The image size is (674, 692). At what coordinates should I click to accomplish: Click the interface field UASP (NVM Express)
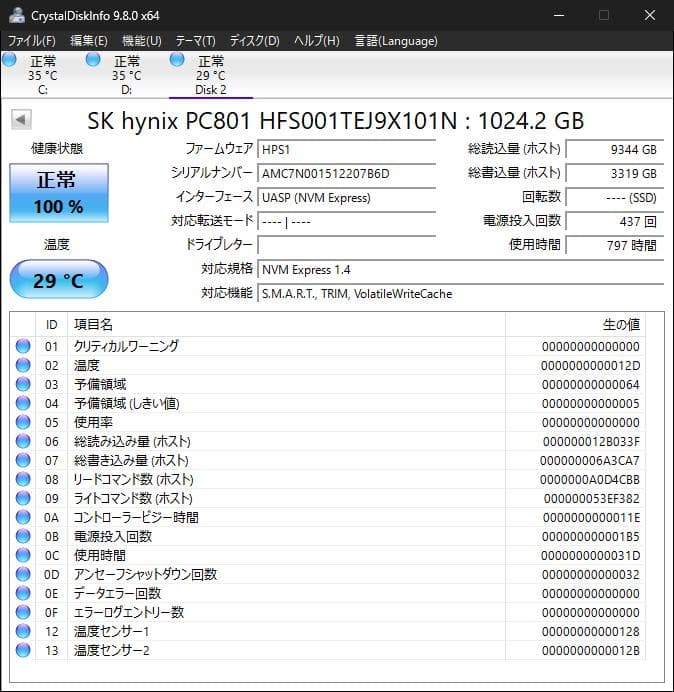tap(346, 198)
